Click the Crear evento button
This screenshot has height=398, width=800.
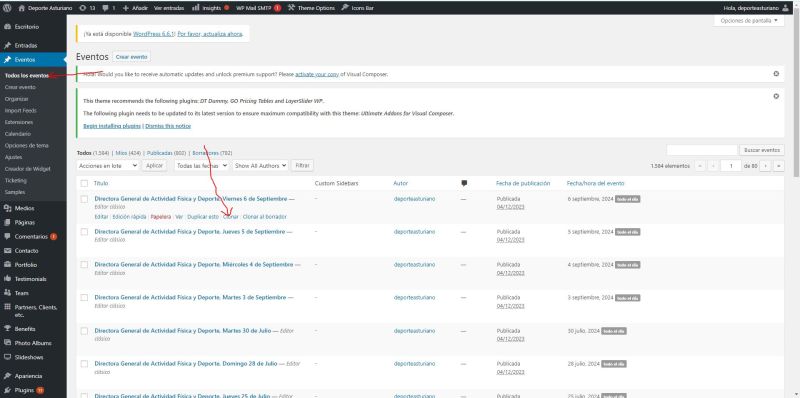tap(132, 57)
